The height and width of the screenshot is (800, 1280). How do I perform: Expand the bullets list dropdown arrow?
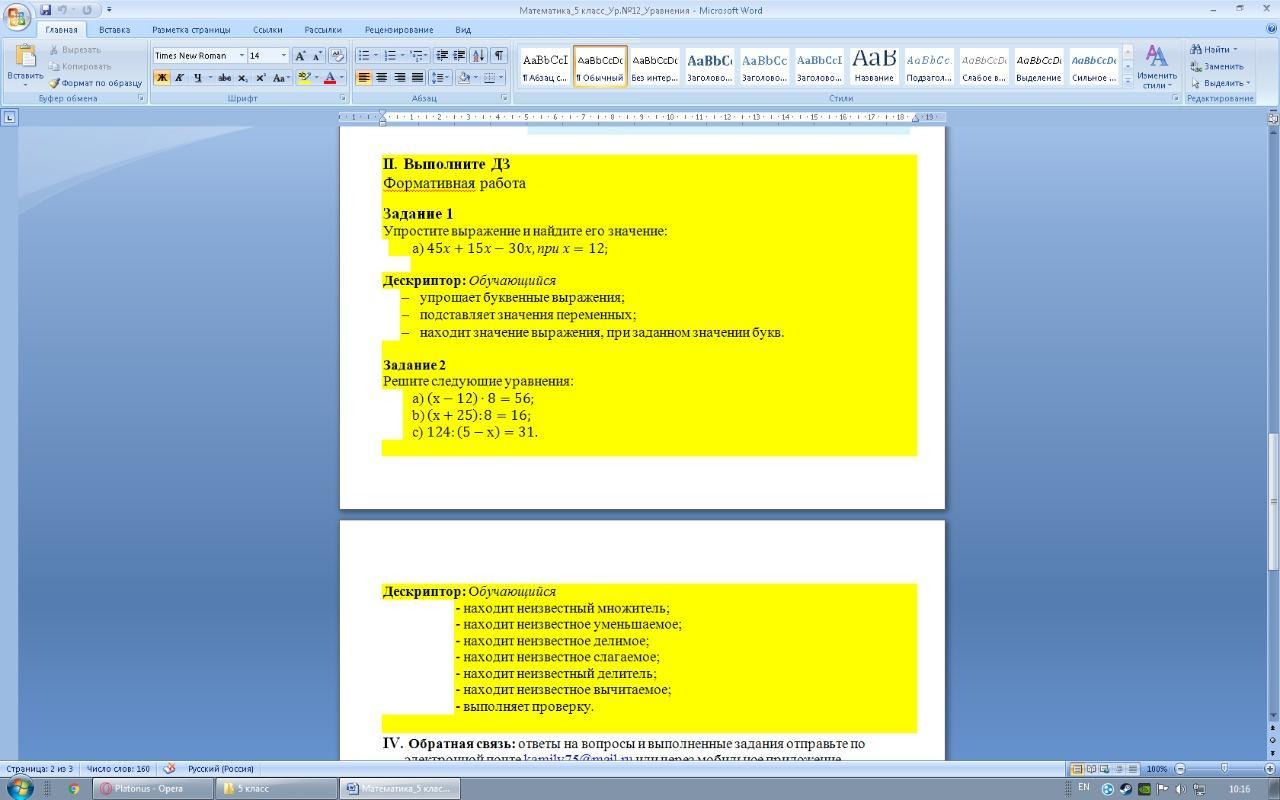click(x=376, y=56)
